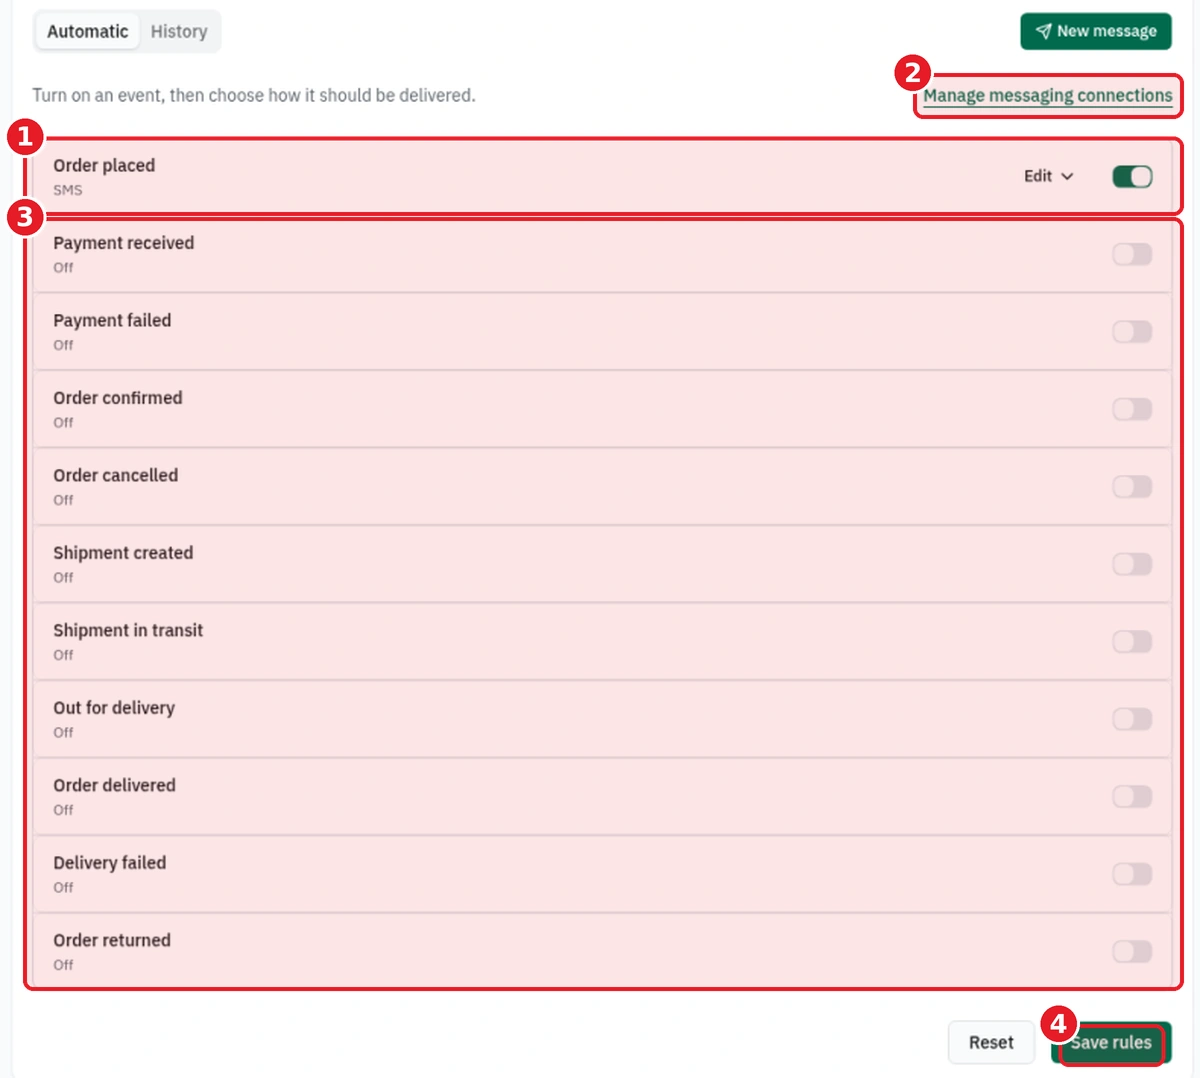Enable the Delivery failed toggle
1200x1078 pixels.
click(x=1132, y=874)
